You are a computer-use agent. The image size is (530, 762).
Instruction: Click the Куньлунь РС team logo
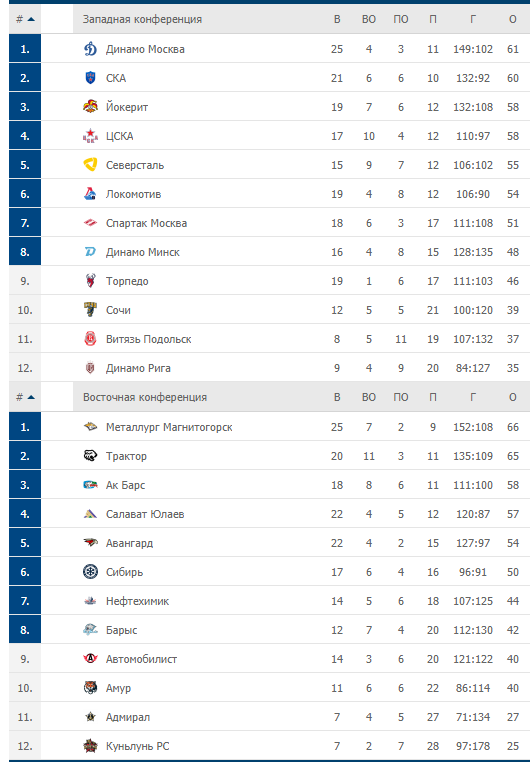pos(90,746)
